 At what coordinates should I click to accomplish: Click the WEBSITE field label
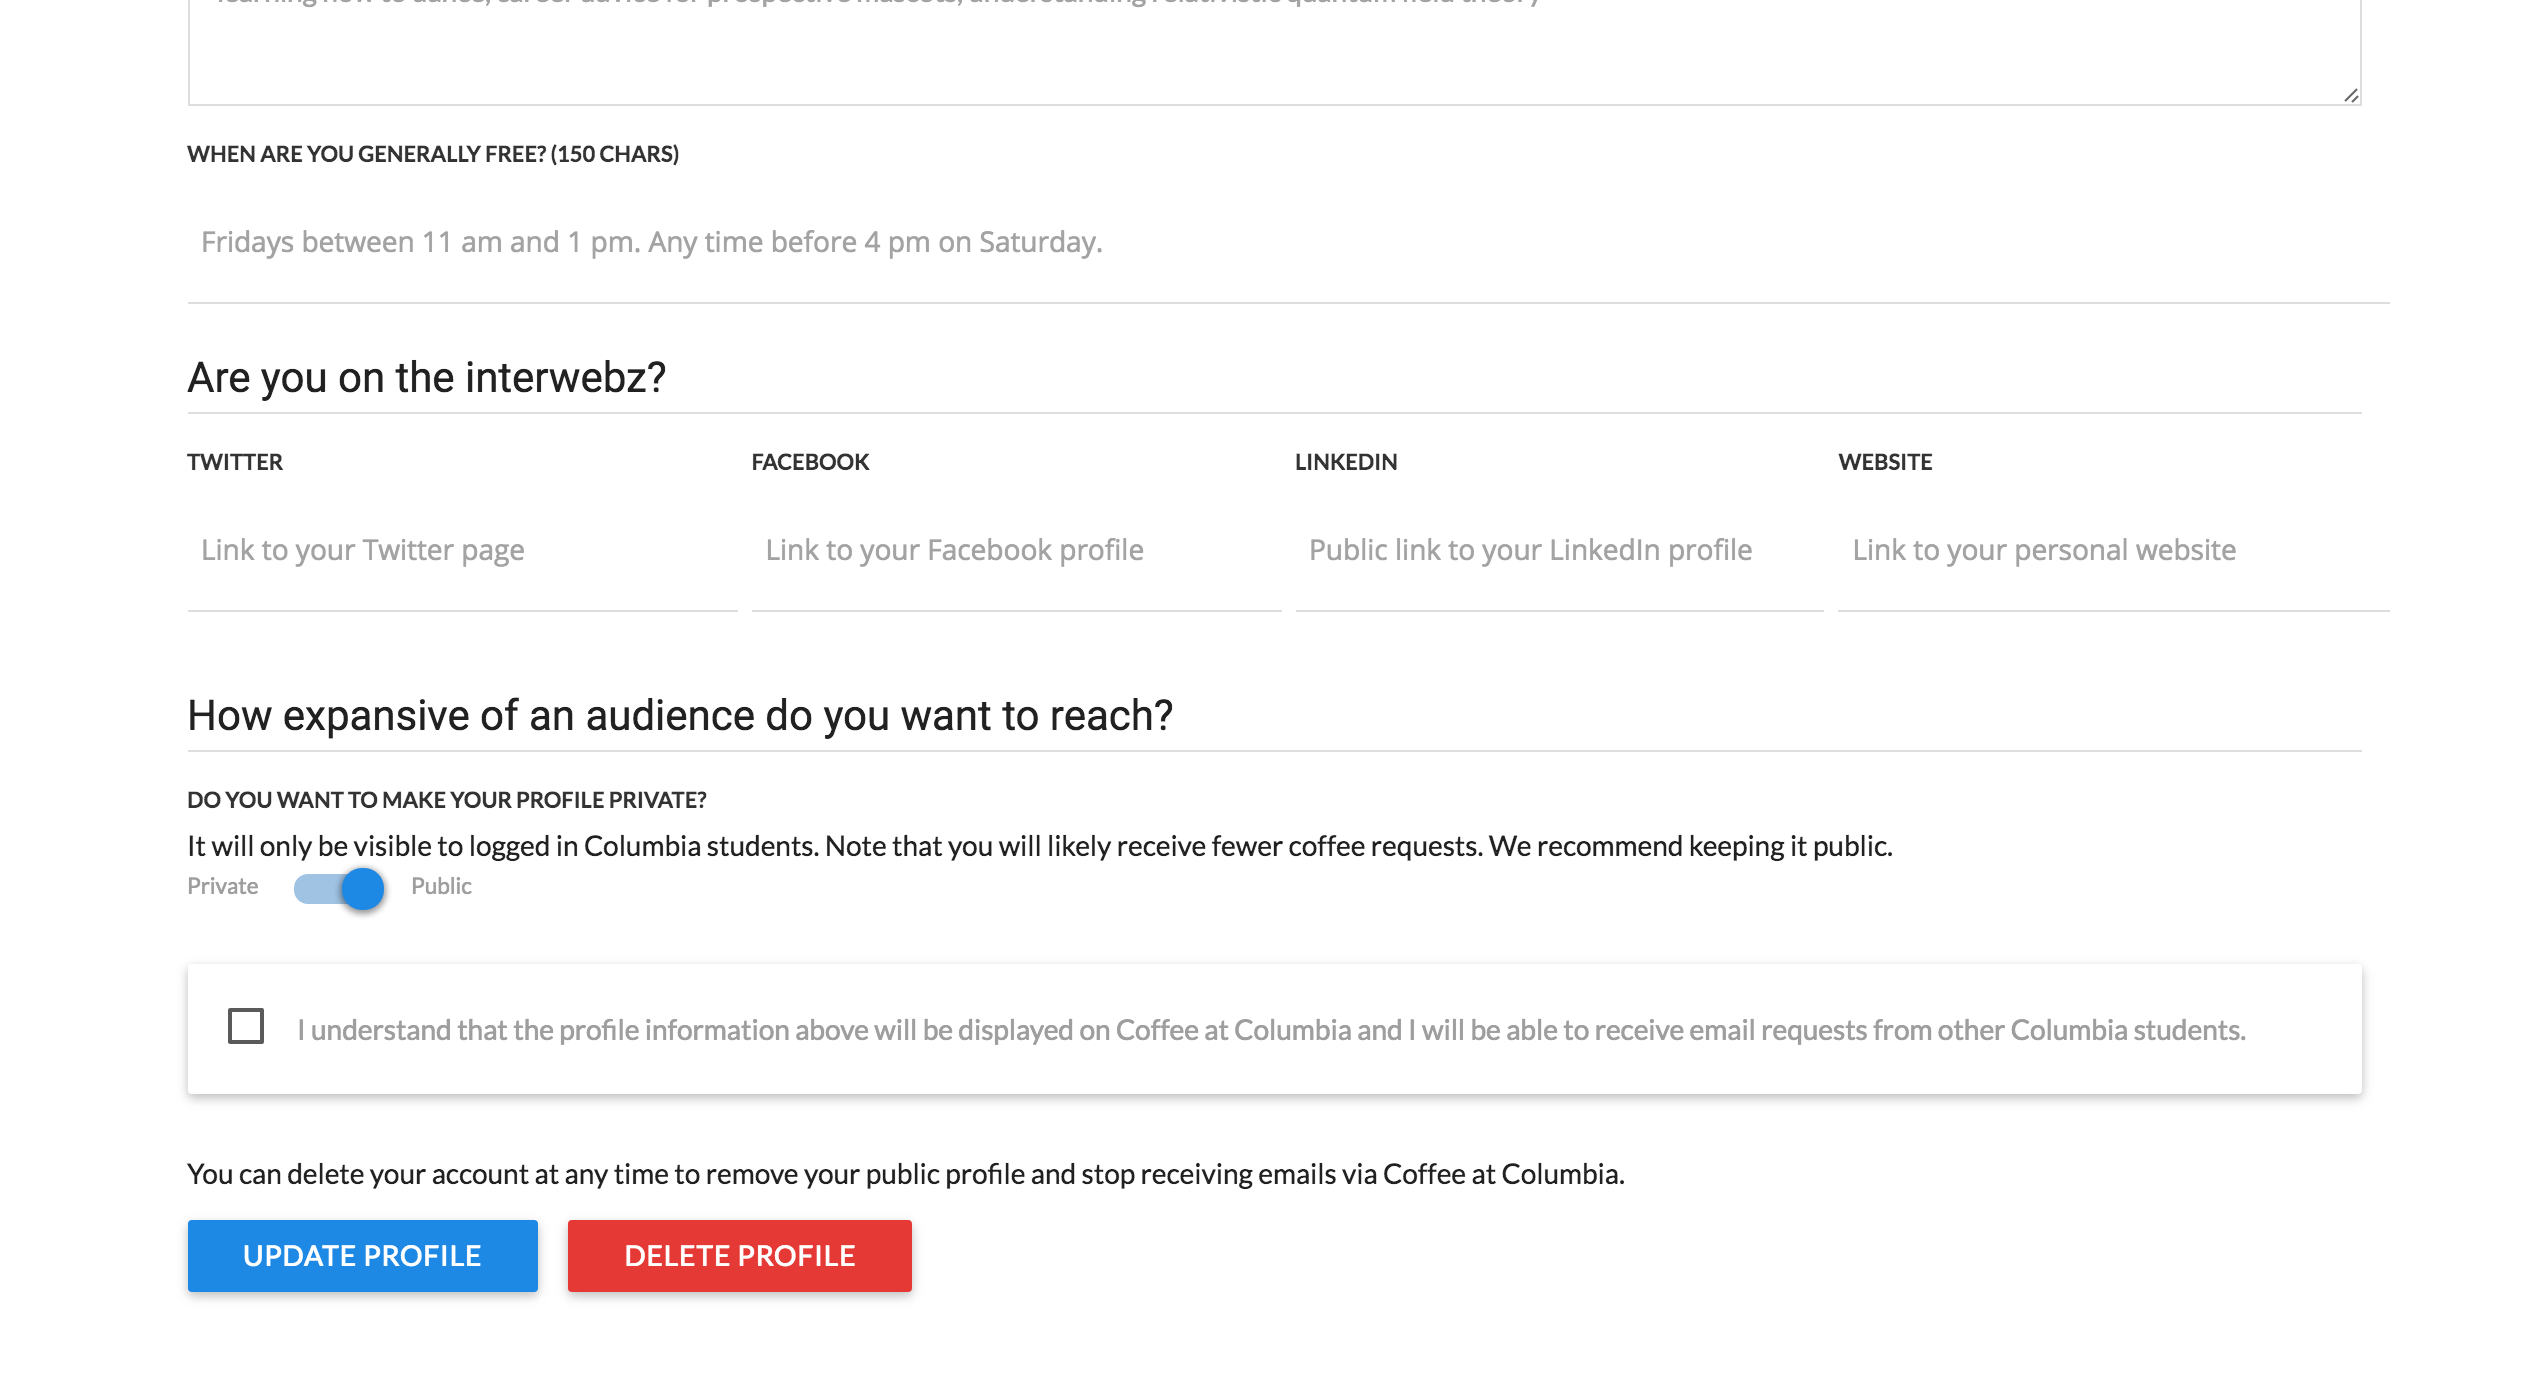[1885, 463]
